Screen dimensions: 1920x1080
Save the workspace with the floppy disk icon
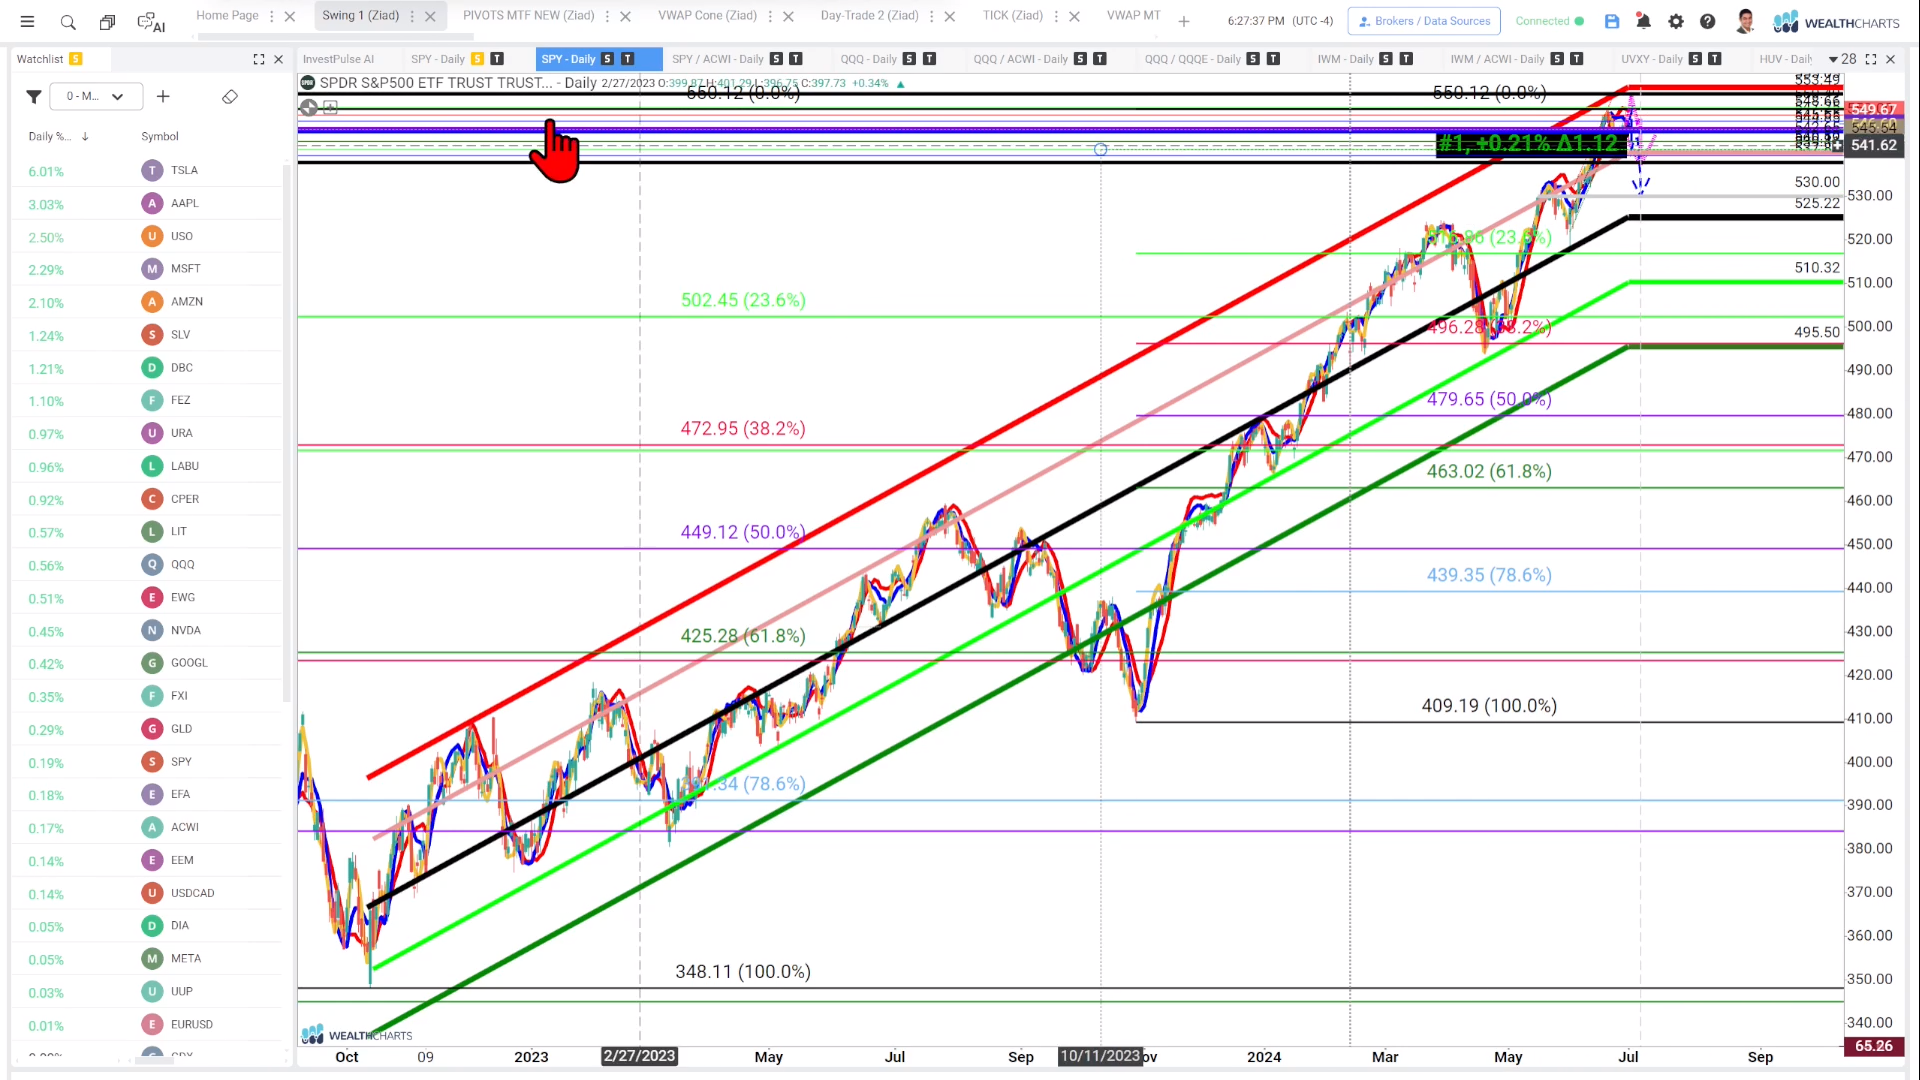[1612, 21]
